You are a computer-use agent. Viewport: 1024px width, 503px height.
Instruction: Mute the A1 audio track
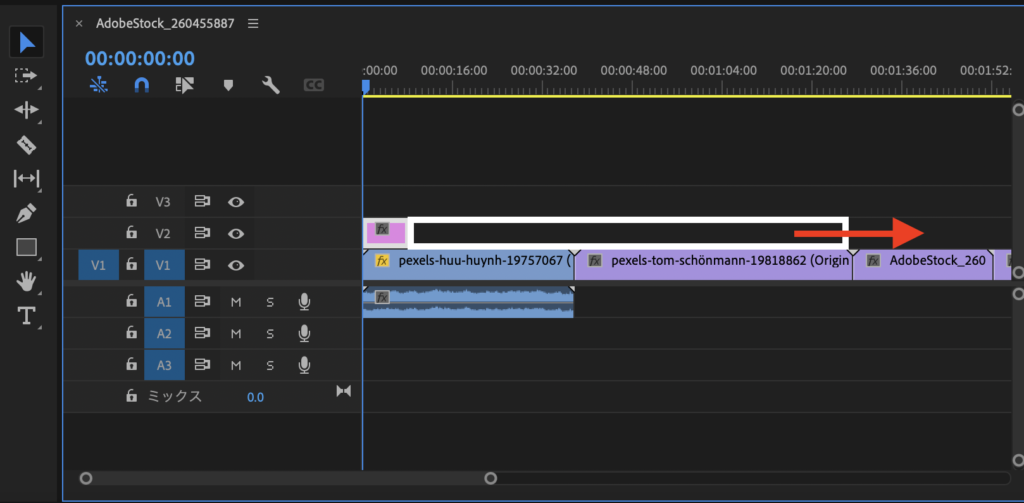point(236,302)
